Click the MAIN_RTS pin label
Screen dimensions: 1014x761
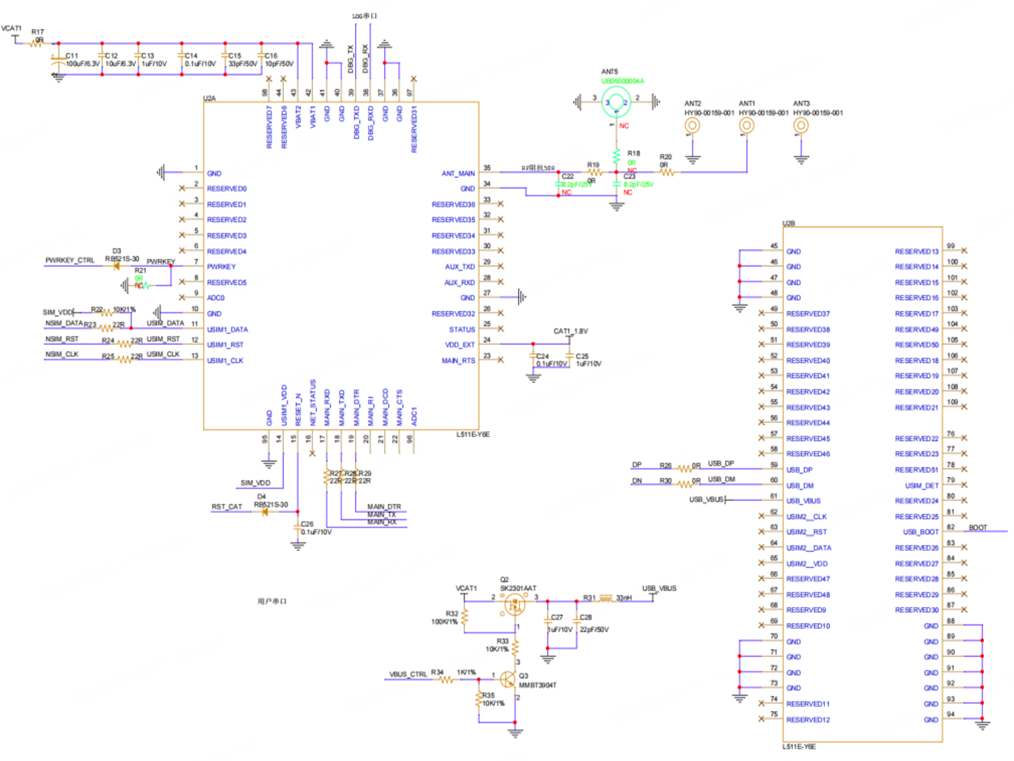pyautogui.click(x=458, y=360)
